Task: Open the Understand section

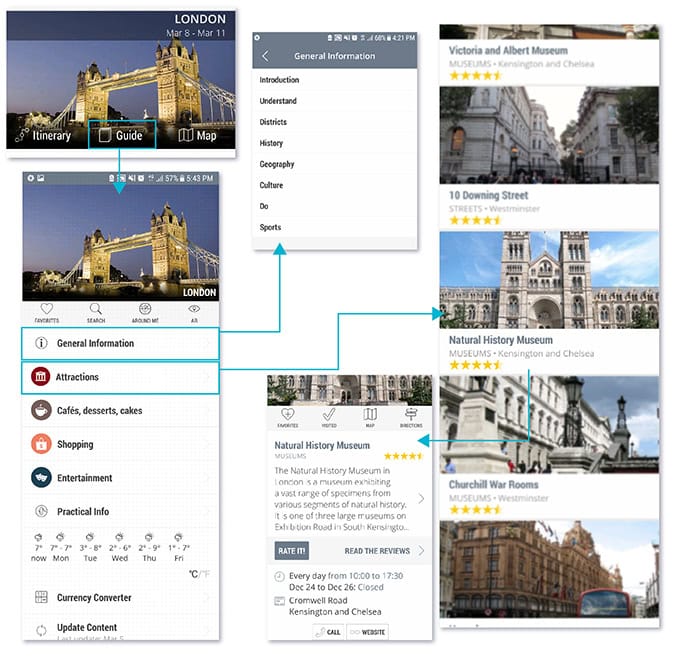Action: click(x=334, y=101)
